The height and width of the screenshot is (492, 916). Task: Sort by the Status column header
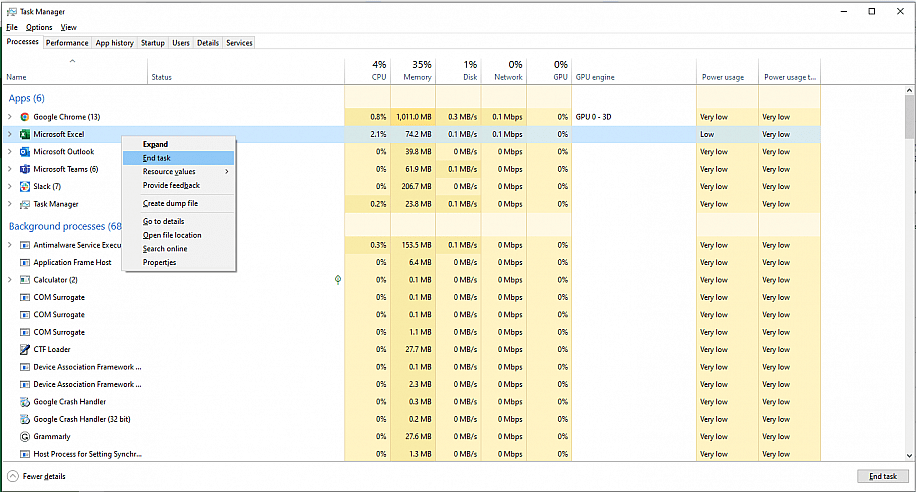click(246, 71)
